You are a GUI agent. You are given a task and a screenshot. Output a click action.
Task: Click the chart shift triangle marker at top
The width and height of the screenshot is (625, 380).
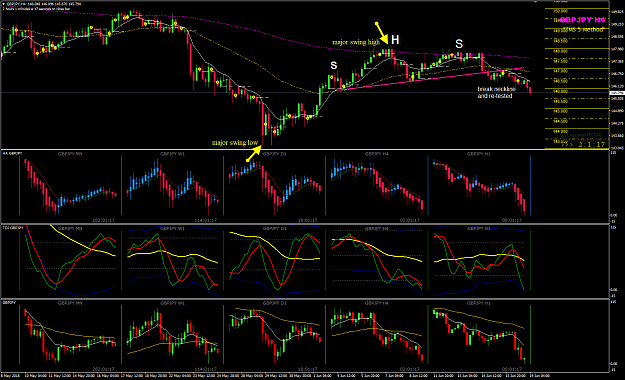pos(536,2)
